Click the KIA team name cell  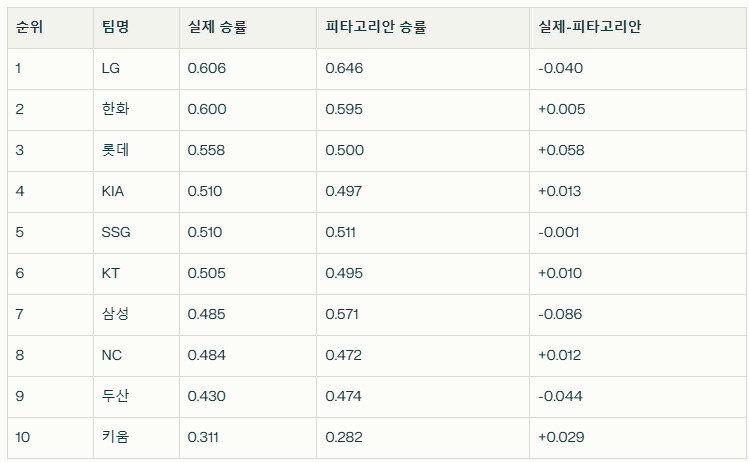pos(136,192)
